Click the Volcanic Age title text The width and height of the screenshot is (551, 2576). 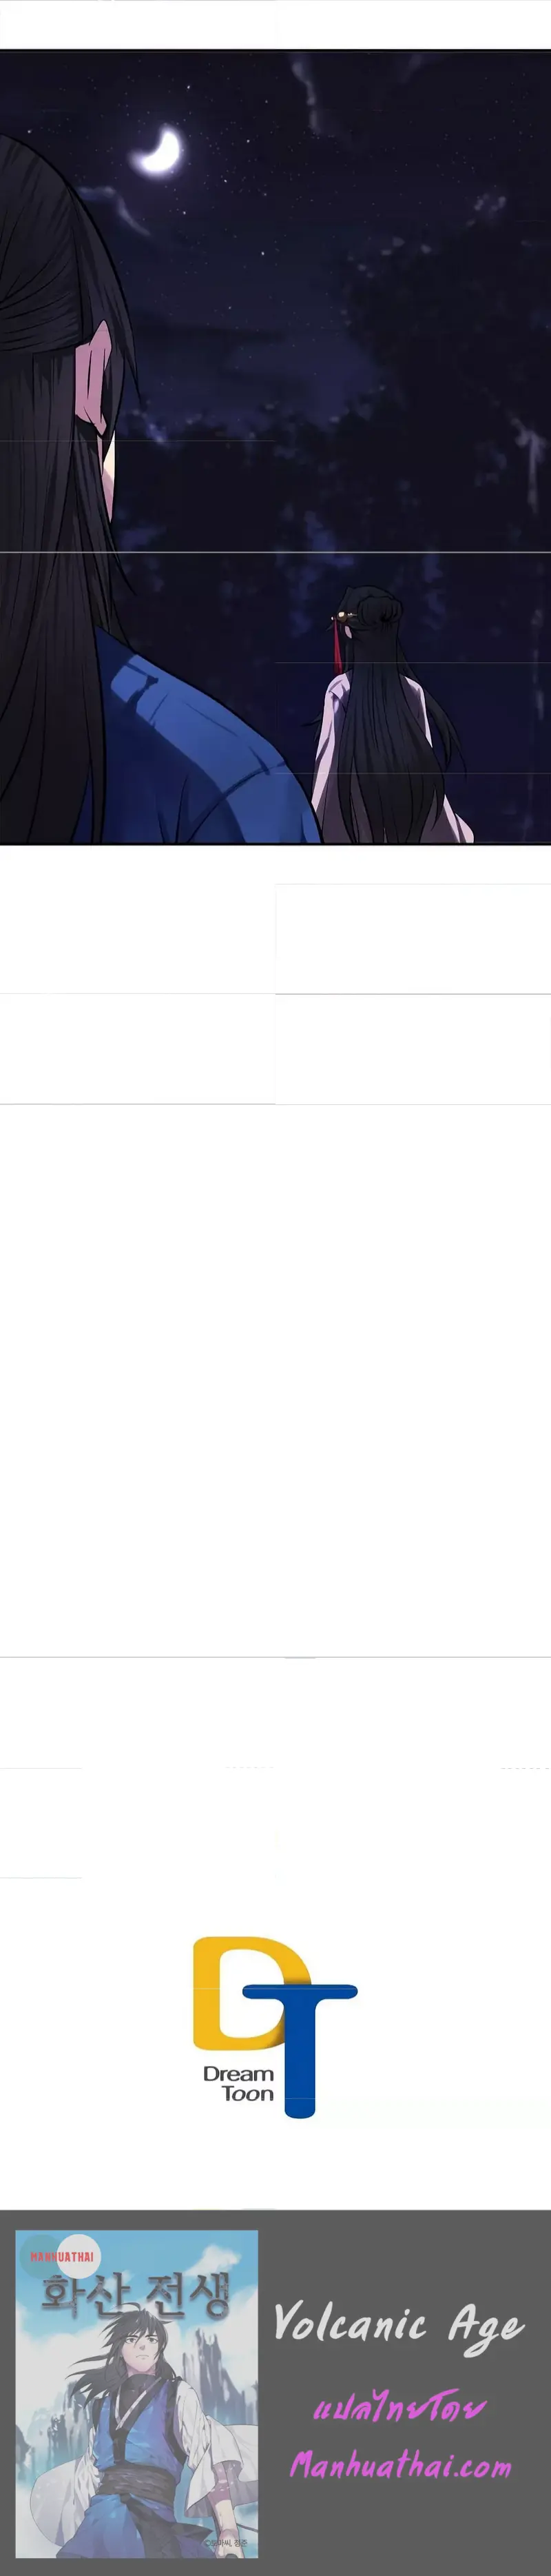tap(398, 2327)
